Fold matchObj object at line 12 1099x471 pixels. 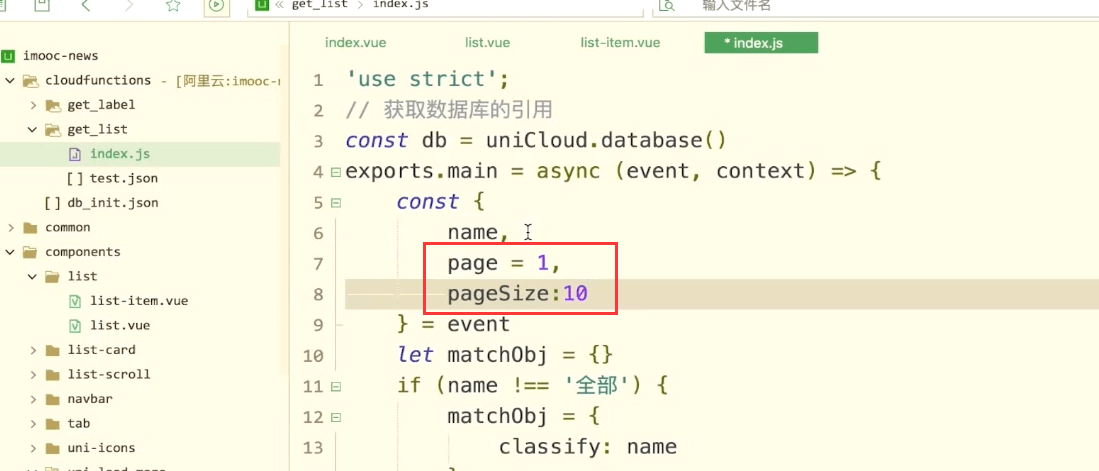coord(336,417)
